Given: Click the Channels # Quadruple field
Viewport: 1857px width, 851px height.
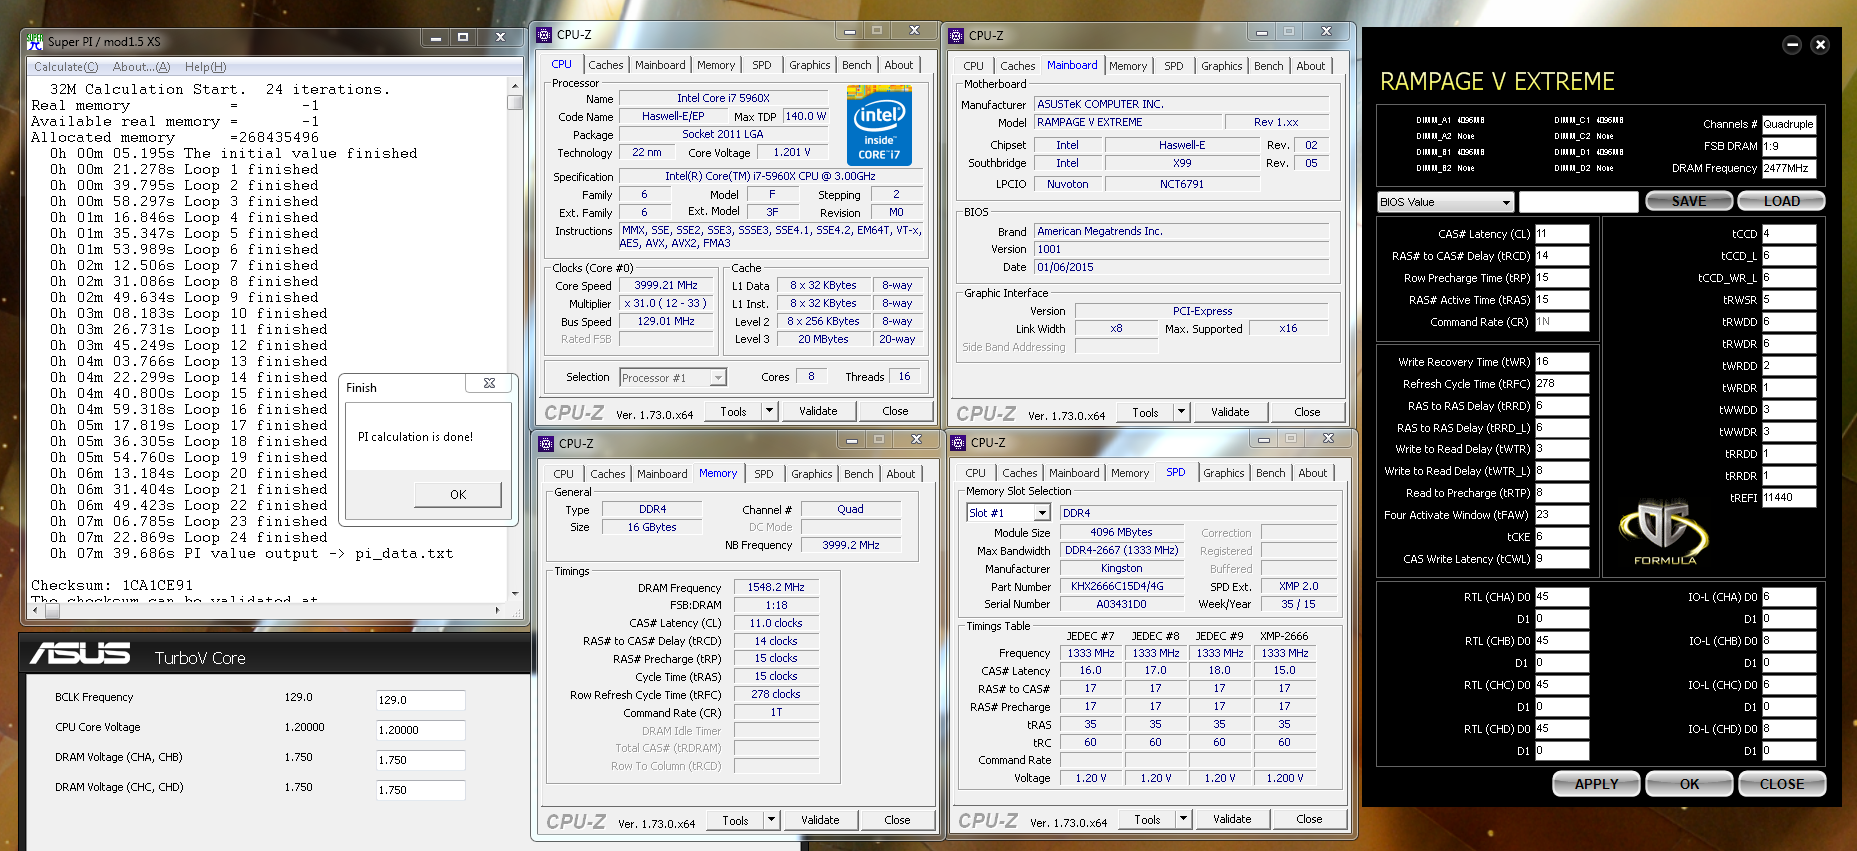Looking at the screenshot, I should (x=1789, y=124).
